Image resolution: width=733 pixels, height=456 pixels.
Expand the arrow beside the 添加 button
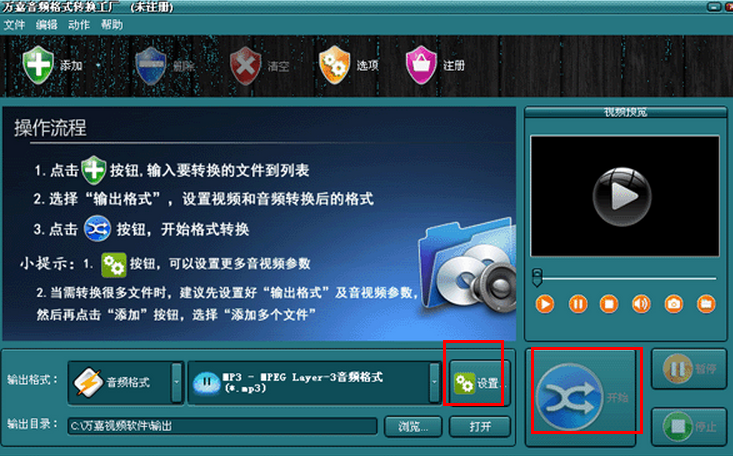[x=98, y=65]
